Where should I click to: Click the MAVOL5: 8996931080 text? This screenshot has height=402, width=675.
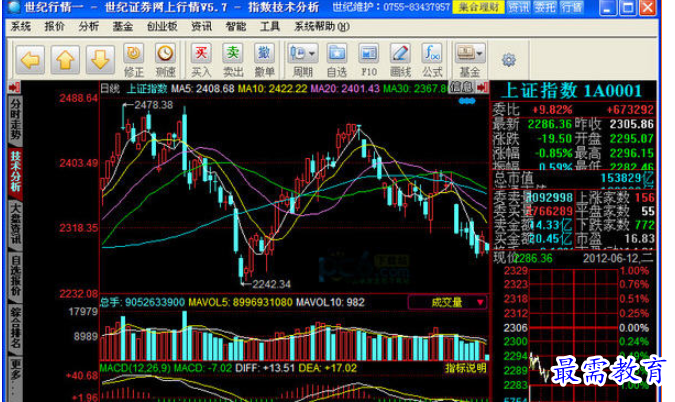click(240, 302)
